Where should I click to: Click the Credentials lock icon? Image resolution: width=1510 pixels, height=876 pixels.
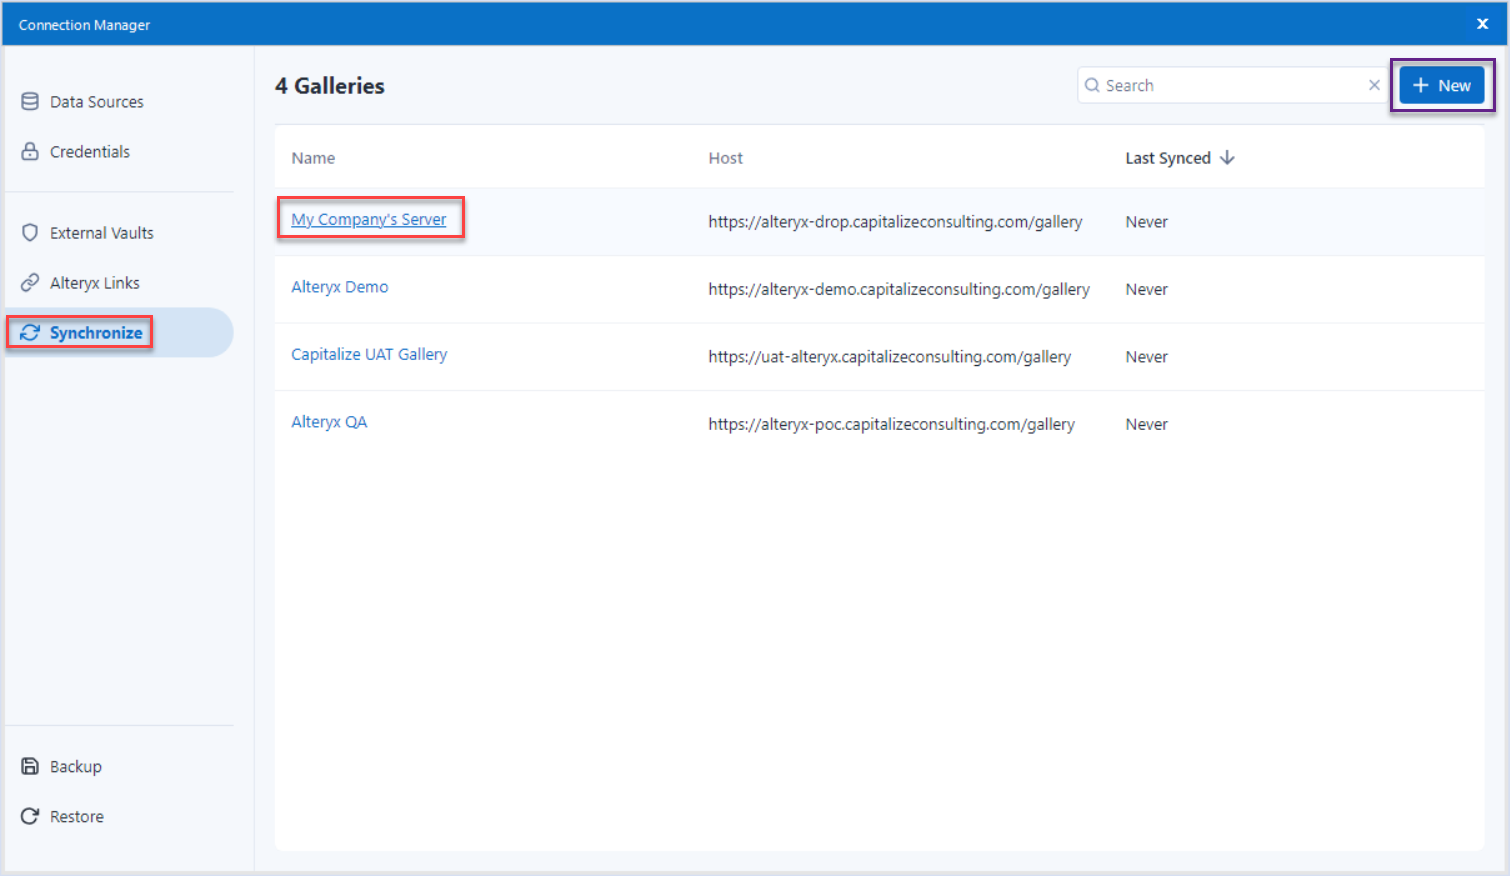30,151
